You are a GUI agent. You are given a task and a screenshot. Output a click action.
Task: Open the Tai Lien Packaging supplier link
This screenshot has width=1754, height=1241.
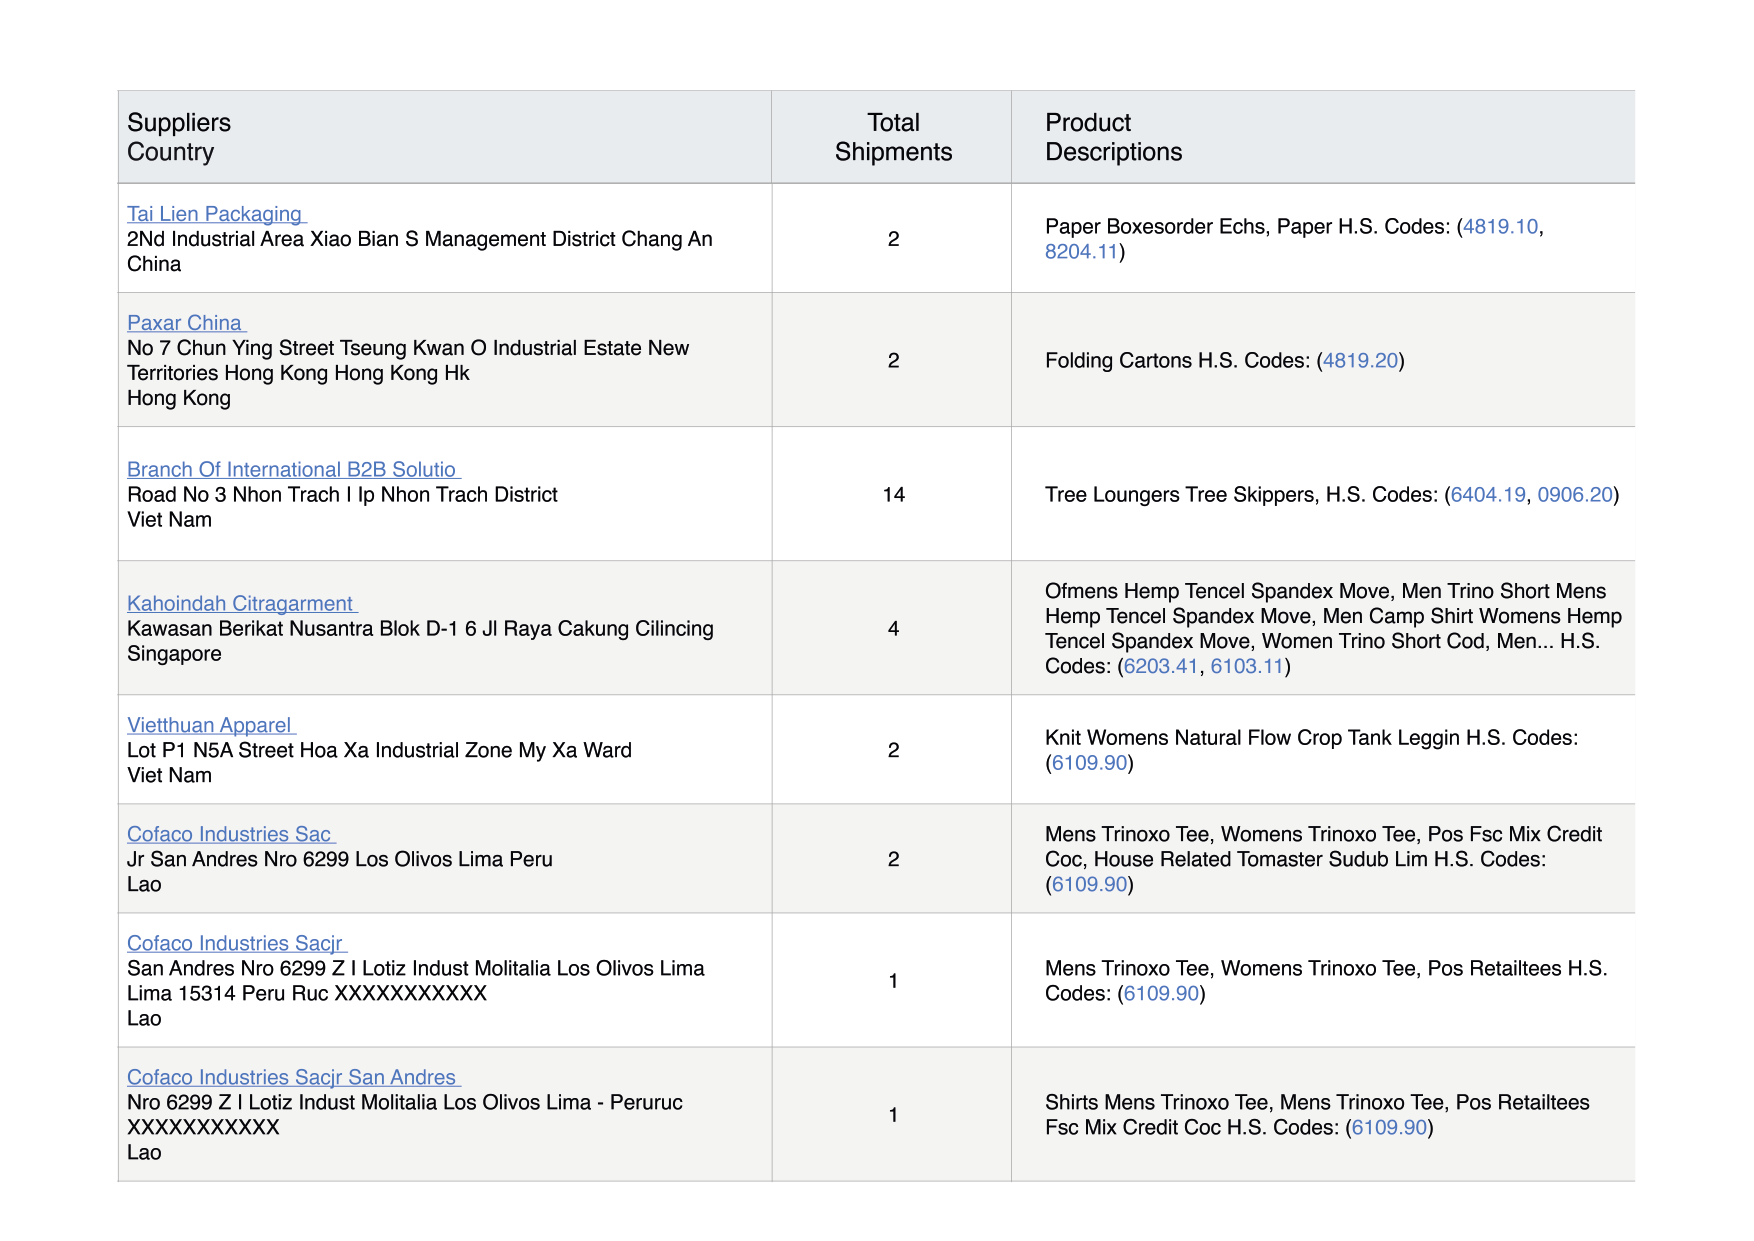pyautogui.click(x=216, y=214)
